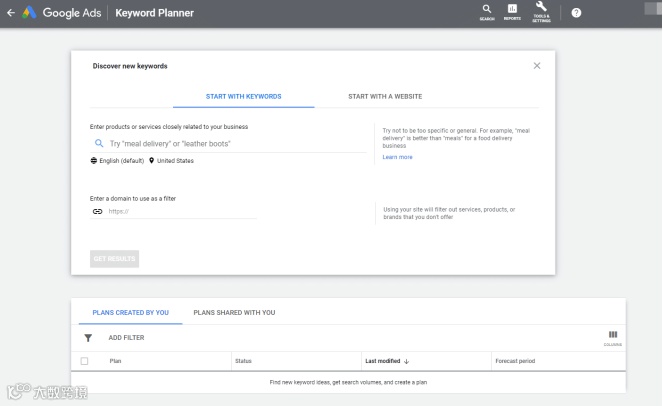
Task: Open the Search icon in top bar
Action: (487, 11)
